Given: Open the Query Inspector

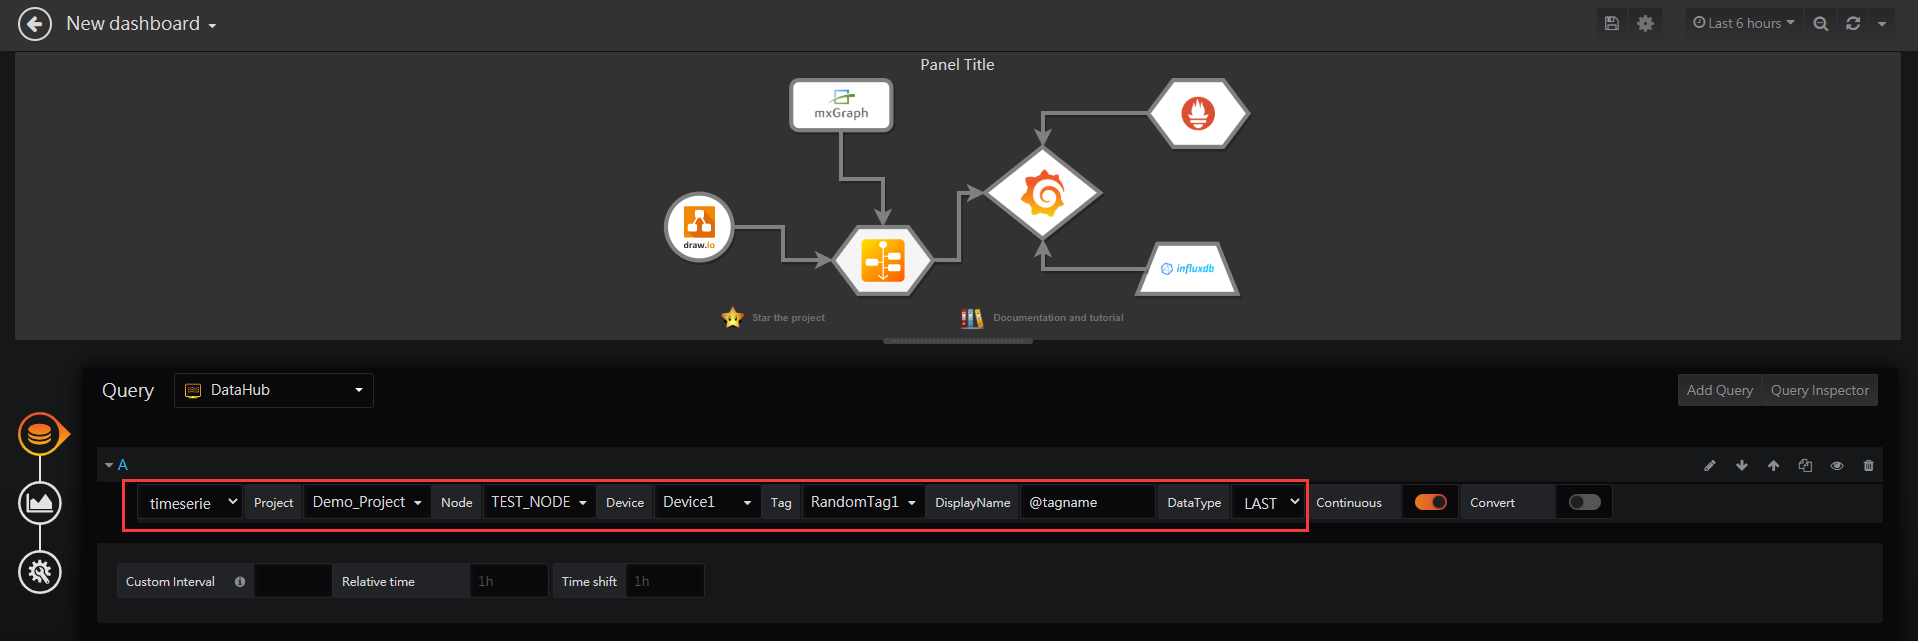Looking at the screenshot, I should point(1819,390).
